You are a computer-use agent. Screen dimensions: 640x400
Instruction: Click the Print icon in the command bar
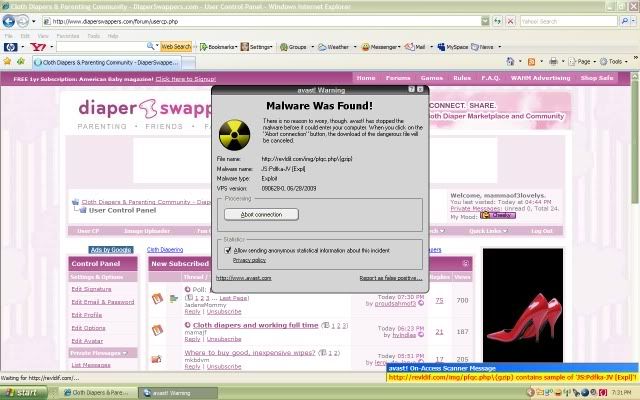tap(553, 62)
